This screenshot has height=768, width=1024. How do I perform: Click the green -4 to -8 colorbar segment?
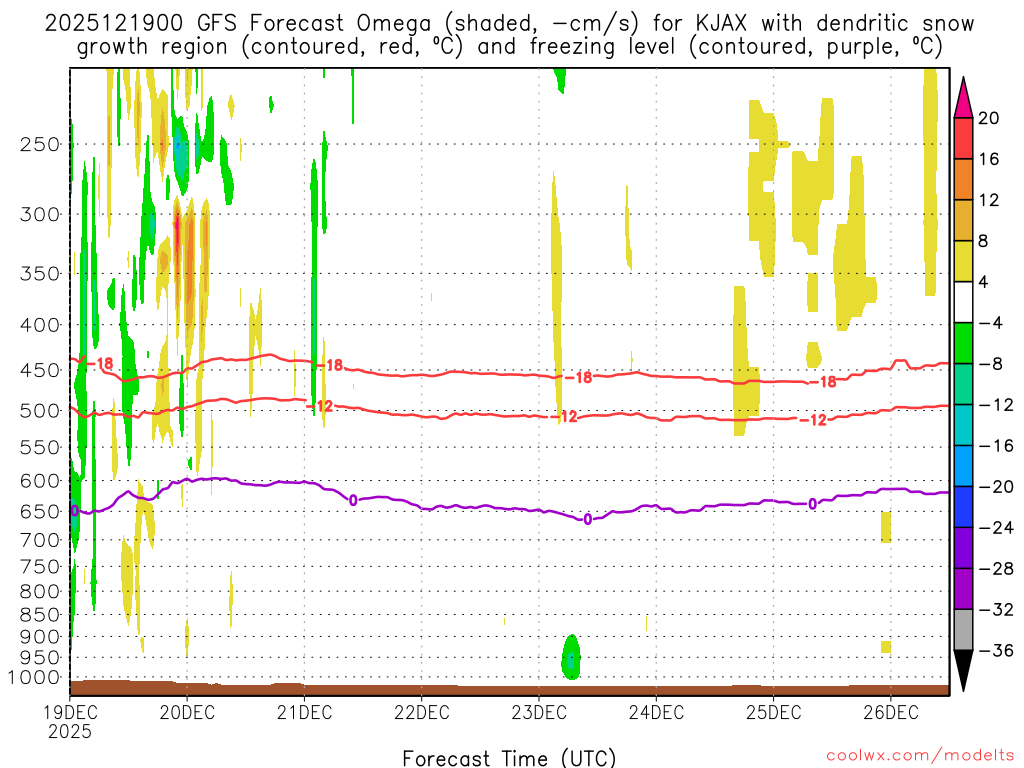pyautogui.click(x=963, y=343)
